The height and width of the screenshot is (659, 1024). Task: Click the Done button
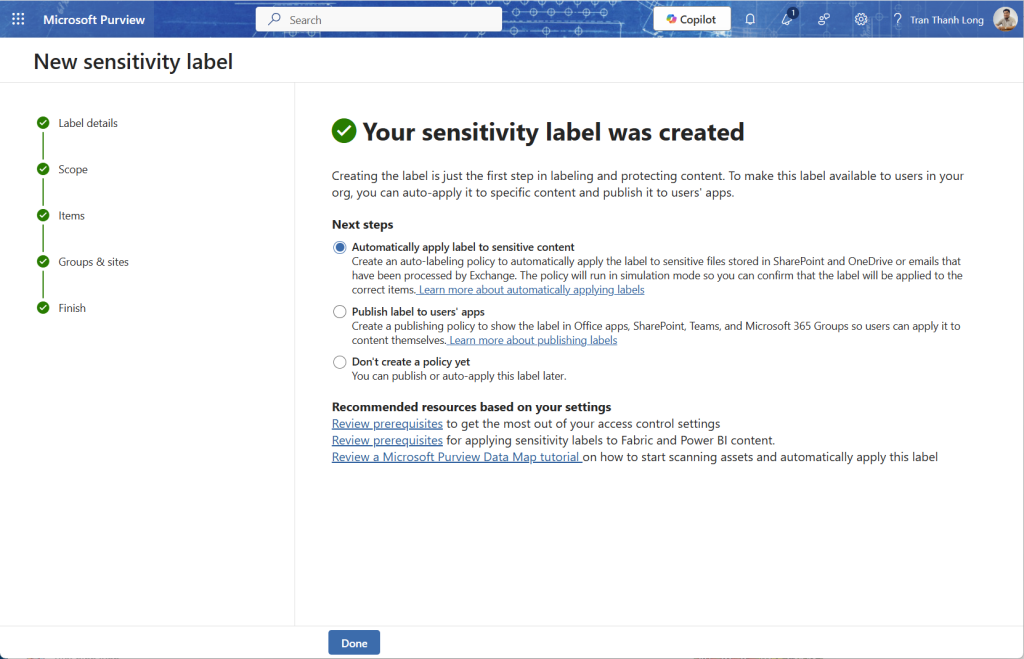(x=354, y=643)
